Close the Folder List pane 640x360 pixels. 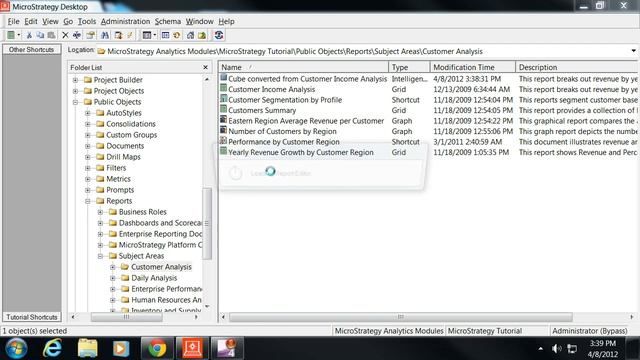coord(205,67)
